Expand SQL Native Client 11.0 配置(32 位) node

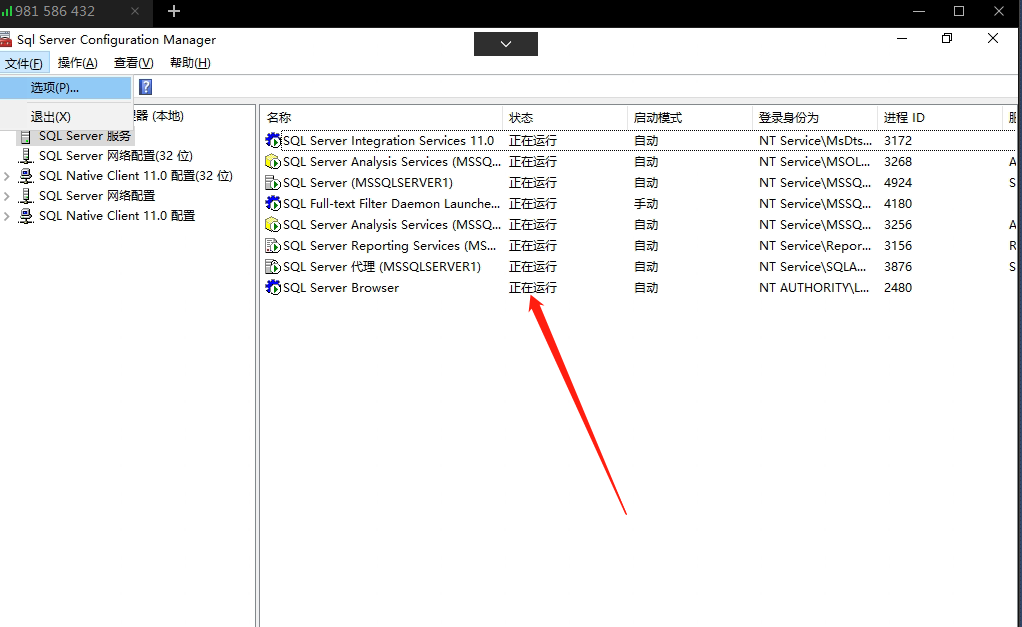pyautogui.click(x=7, y=176)
